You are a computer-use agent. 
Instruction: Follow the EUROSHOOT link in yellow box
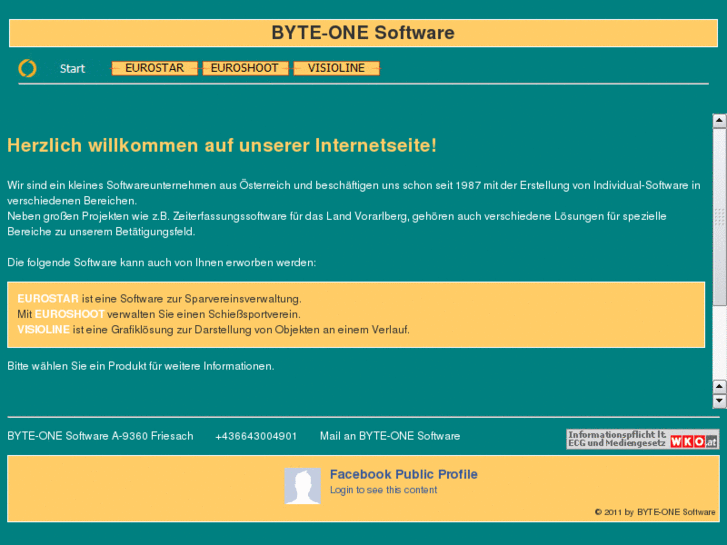coord(70,314)
